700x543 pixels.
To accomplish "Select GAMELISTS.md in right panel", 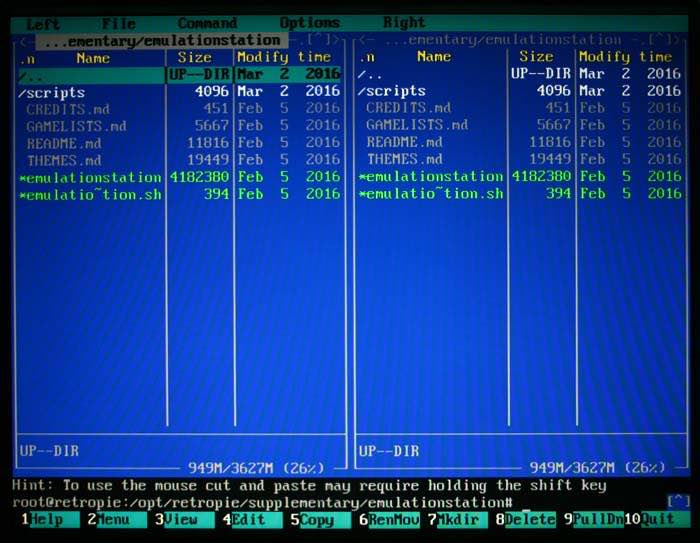I will [520, 125].
